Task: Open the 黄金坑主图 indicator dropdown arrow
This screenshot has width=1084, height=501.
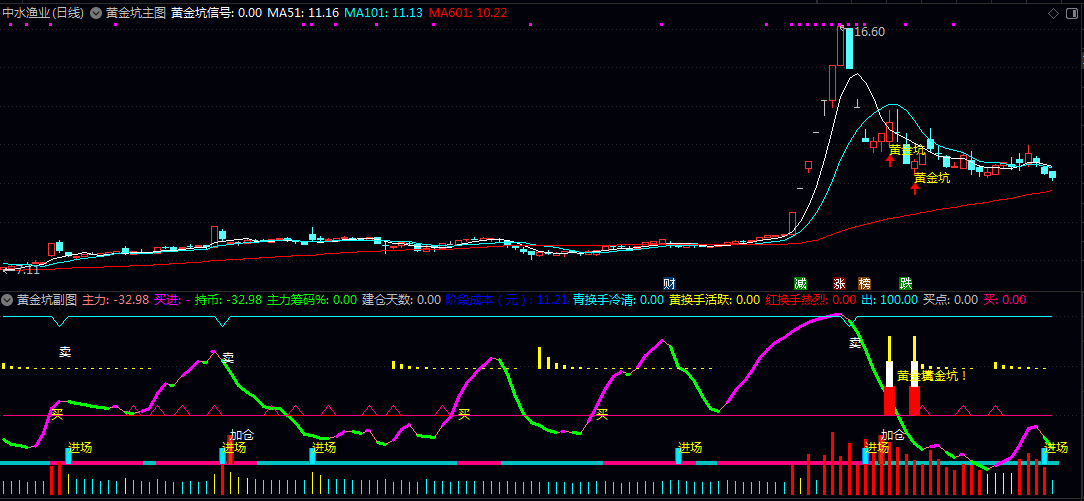Action: click(x=95, y=12)
